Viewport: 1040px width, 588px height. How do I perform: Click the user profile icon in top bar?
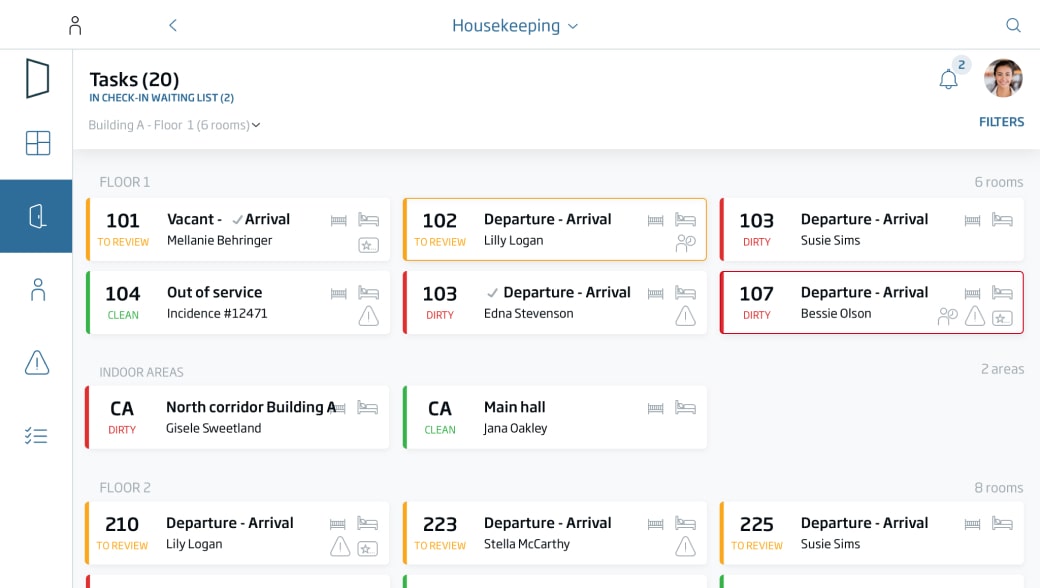[x=75, y=25]
